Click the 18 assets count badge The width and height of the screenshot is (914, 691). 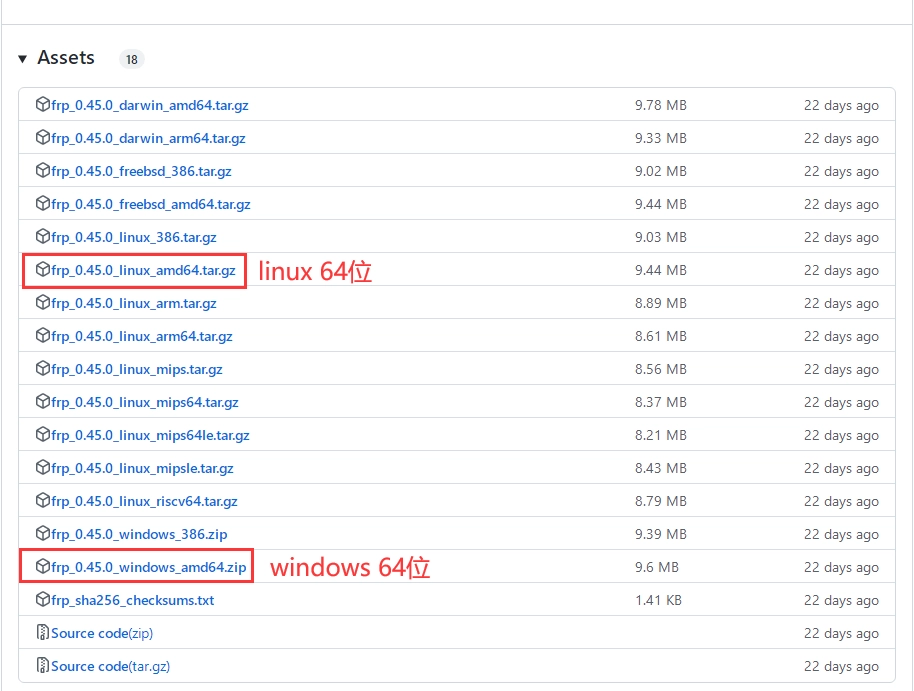[132, 59]
